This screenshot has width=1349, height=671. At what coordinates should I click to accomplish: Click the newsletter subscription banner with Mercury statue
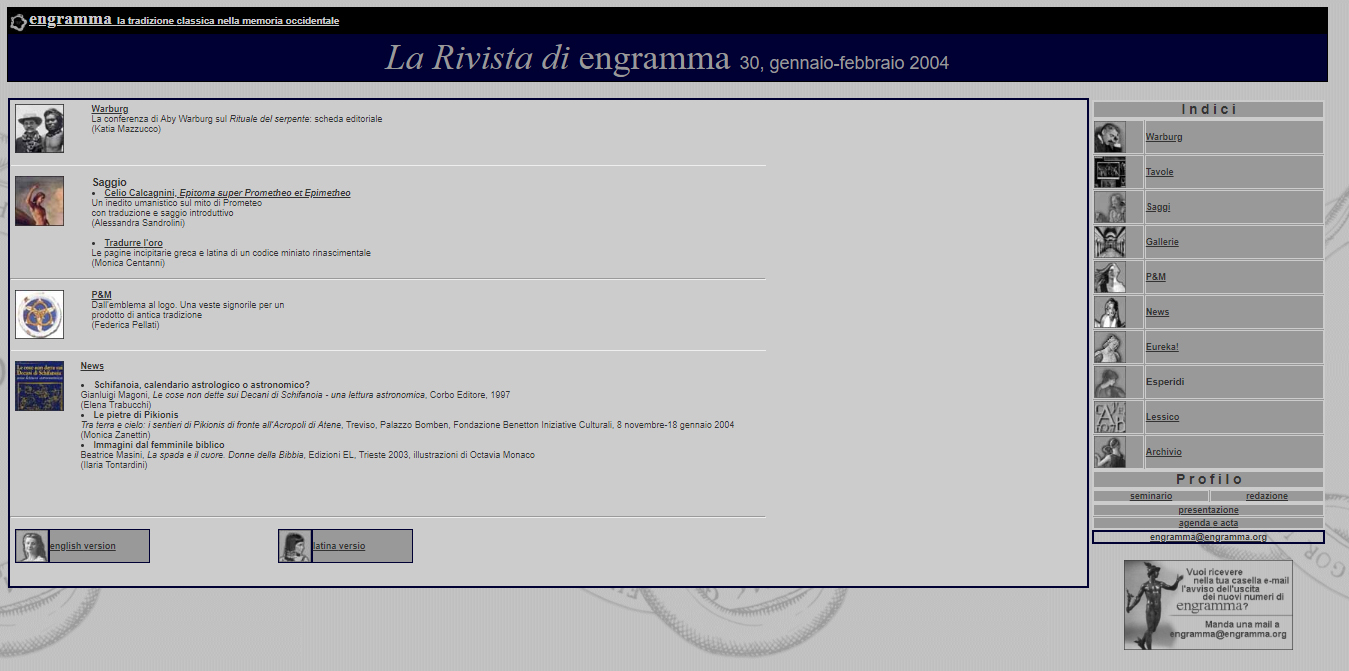(x=1208, y=604)
